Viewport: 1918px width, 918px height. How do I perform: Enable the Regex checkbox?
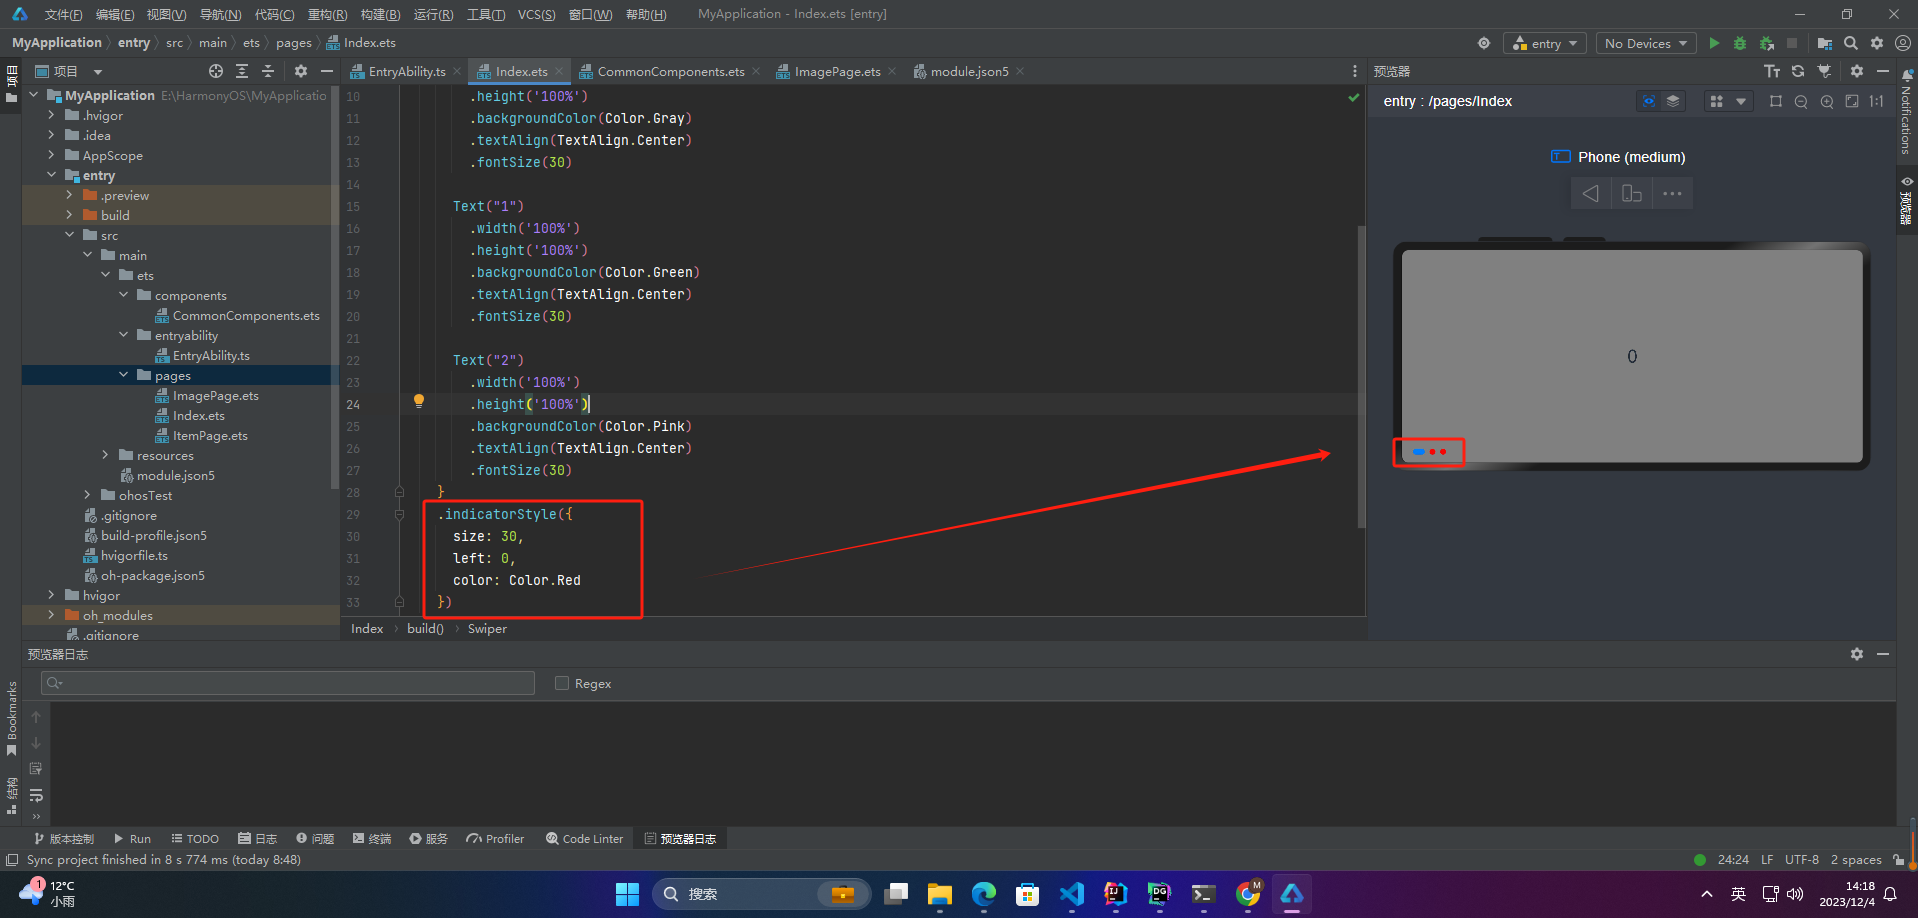pyautogui.click(x=562, y=683)
